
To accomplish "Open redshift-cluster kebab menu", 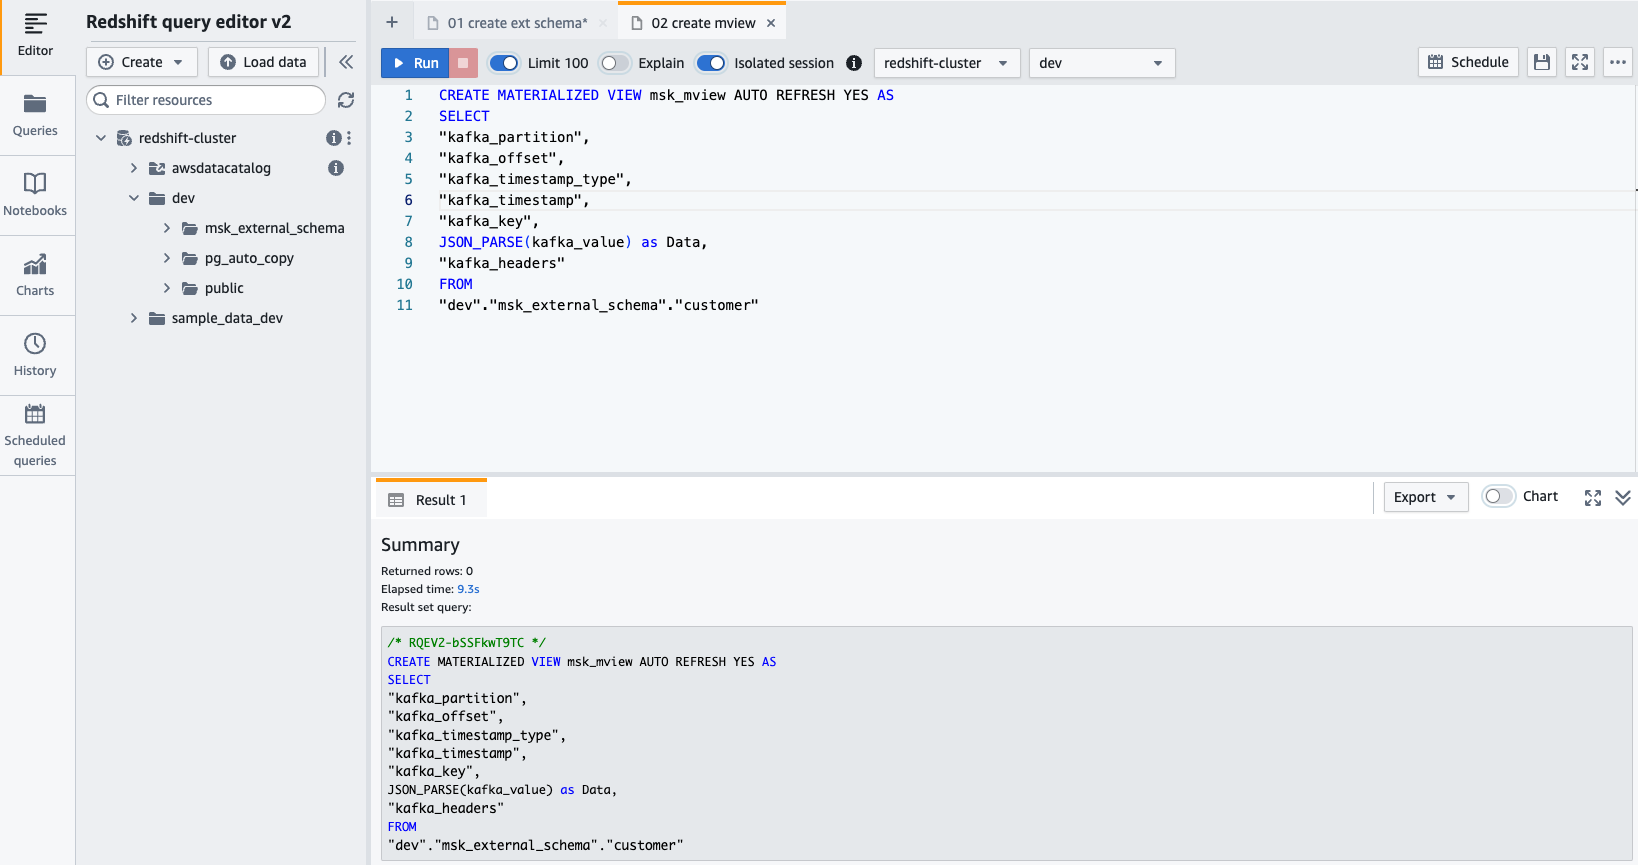I will click(349, 138).
